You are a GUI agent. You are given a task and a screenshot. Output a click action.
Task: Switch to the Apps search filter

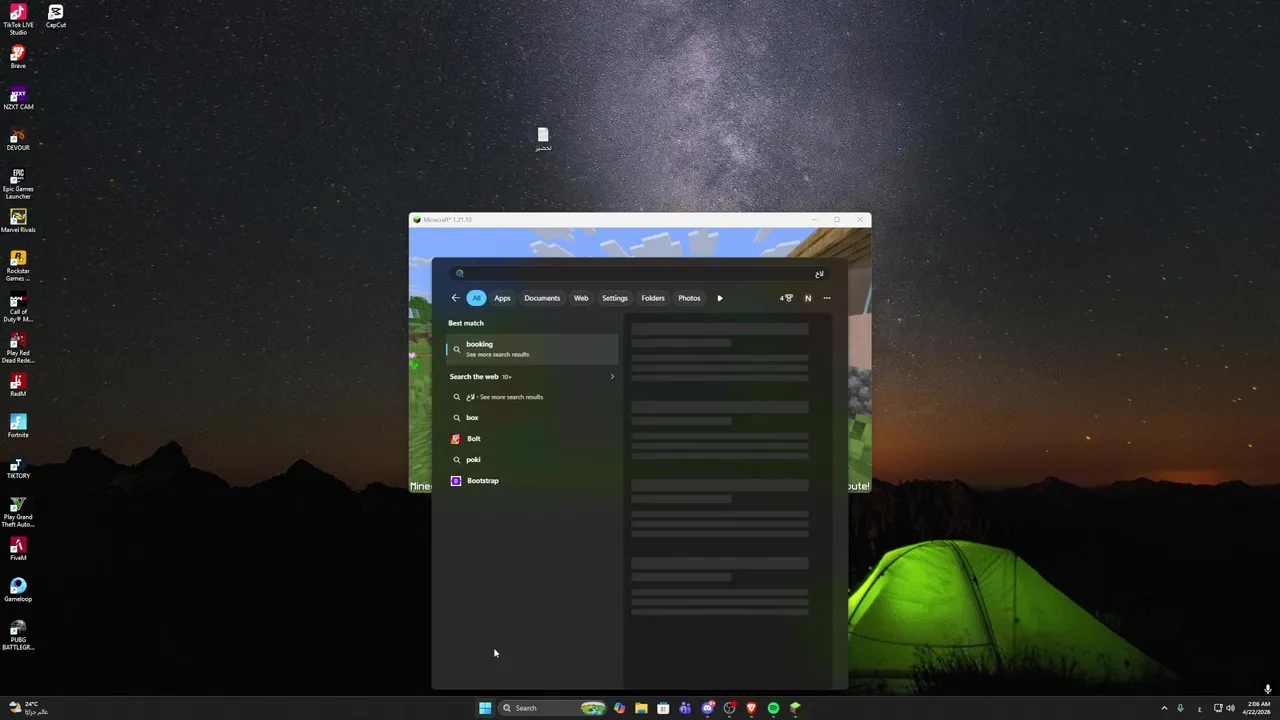[x=502, y=298]
